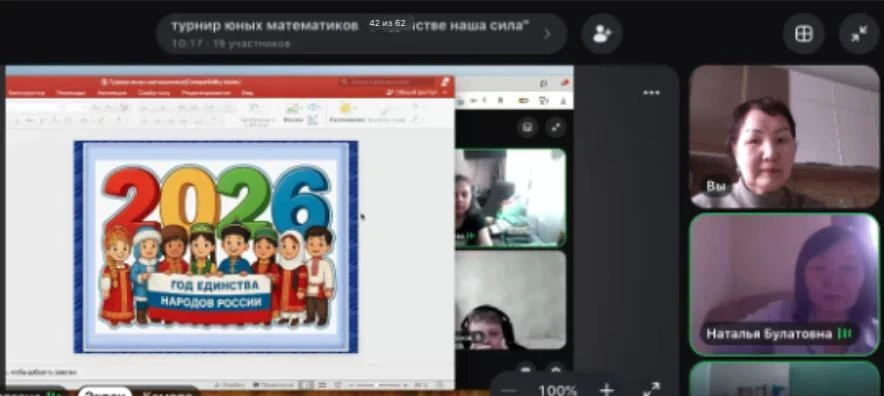Focus the PowerPoint search box in title bar
The width and height of the screenshot is (884, 396).
(387, 82)
